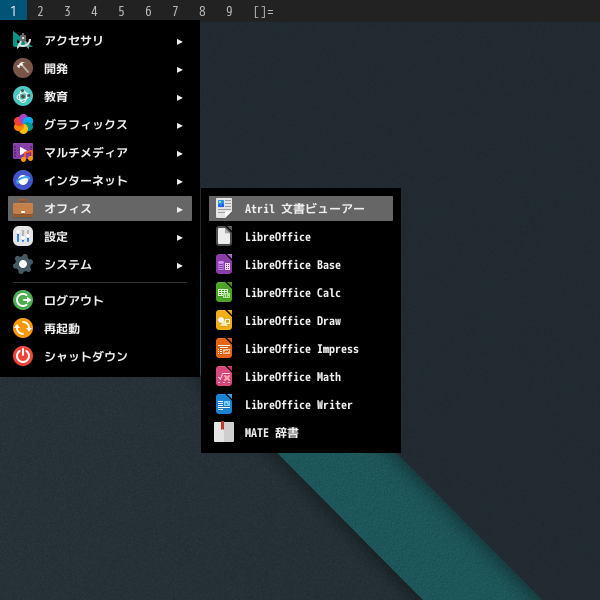Select ログアウト to log out
The image size is (600, 600).
click(x=100, y=300)
